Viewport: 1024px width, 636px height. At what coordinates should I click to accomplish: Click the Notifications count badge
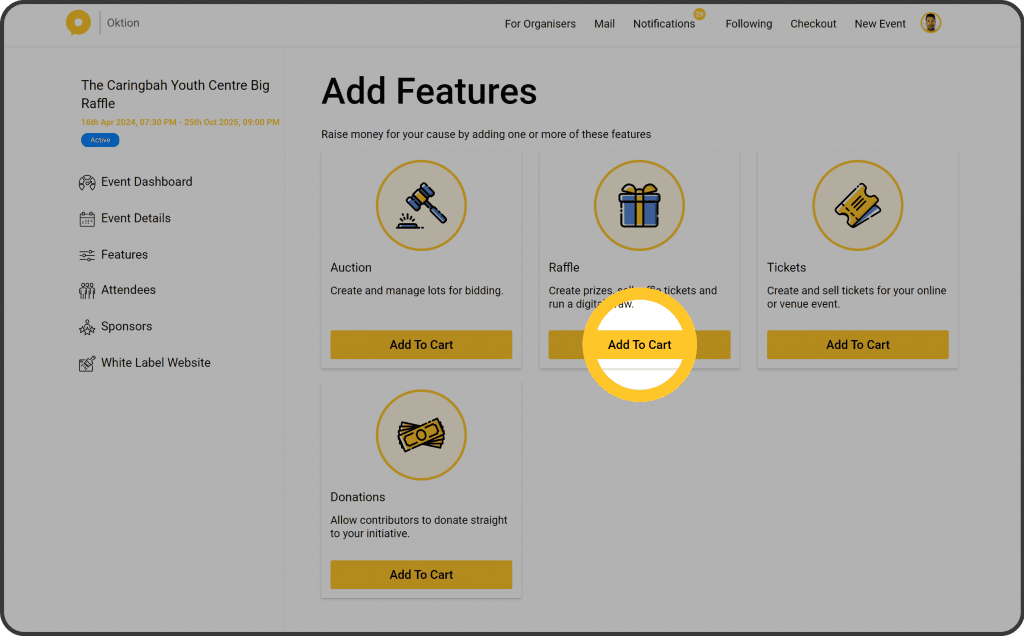click(x=699, y=14)
